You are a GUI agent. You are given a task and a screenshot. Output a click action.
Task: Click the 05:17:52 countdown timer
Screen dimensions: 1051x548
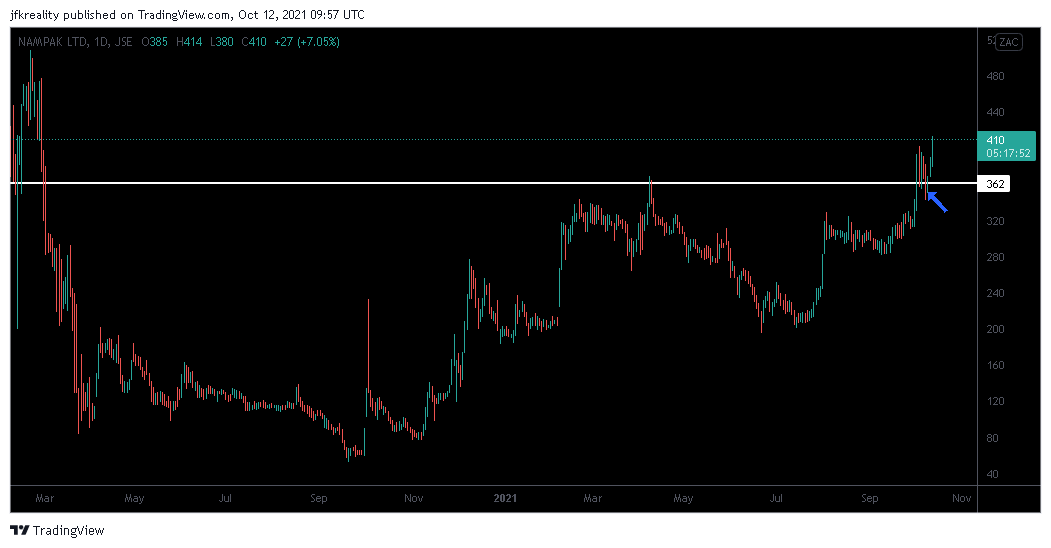[1008, 153]
